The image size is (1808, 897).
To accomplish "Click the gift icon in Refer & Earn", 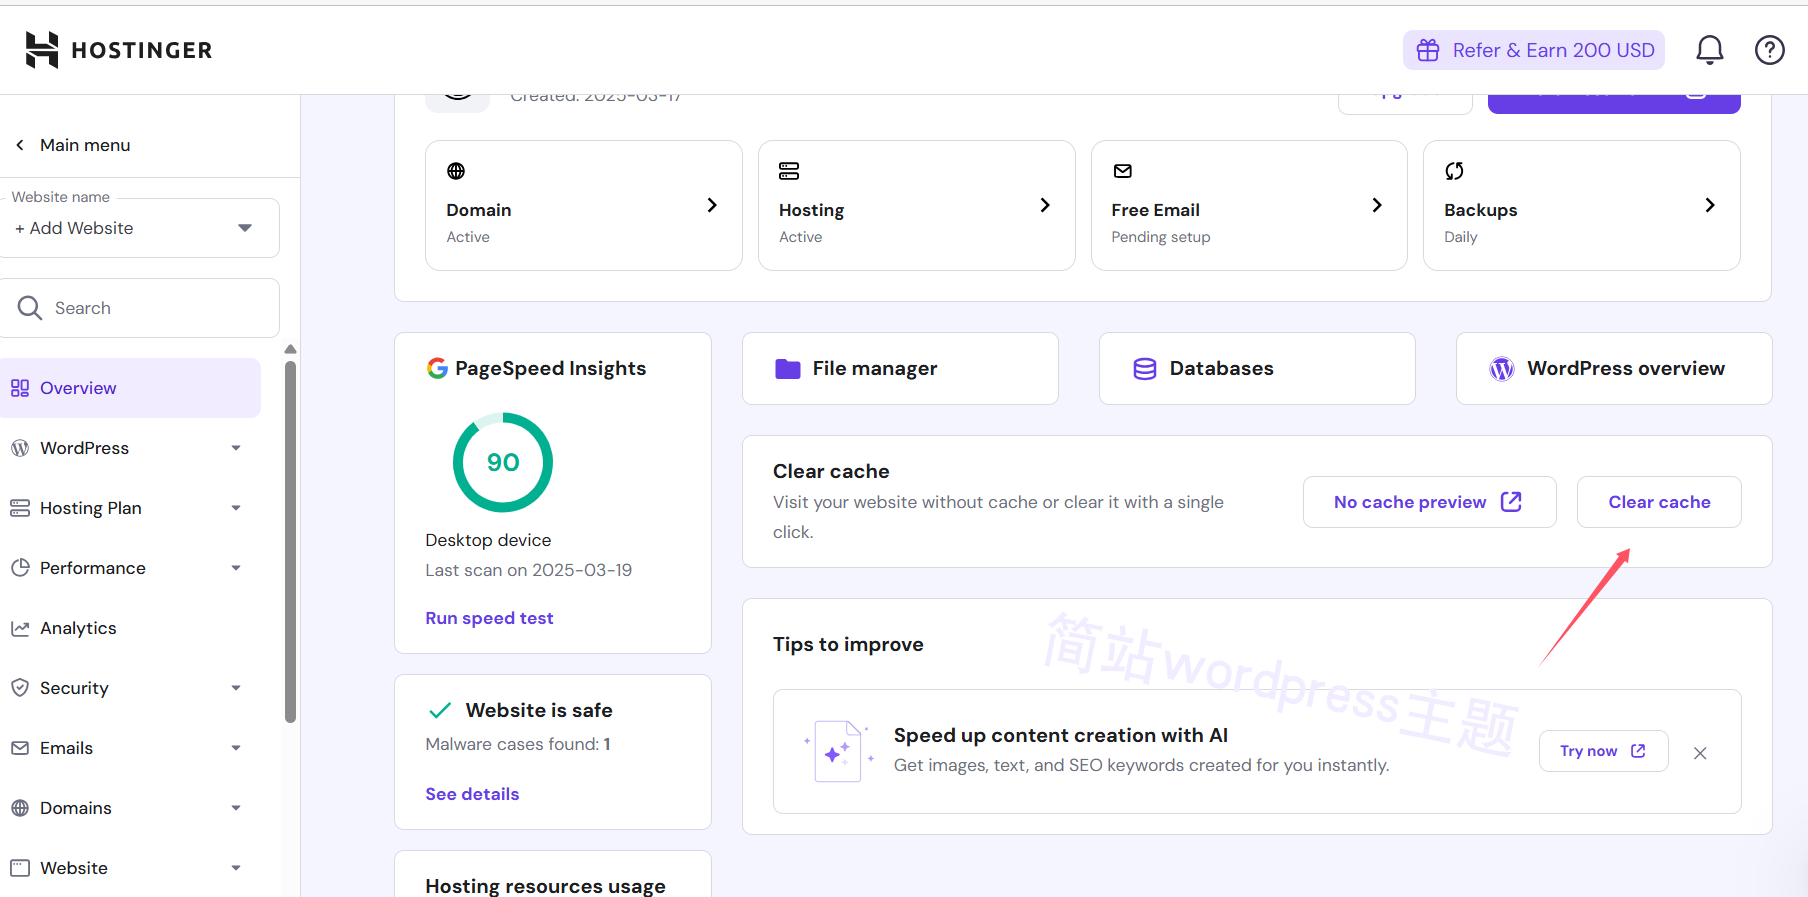I will 1427,50.
